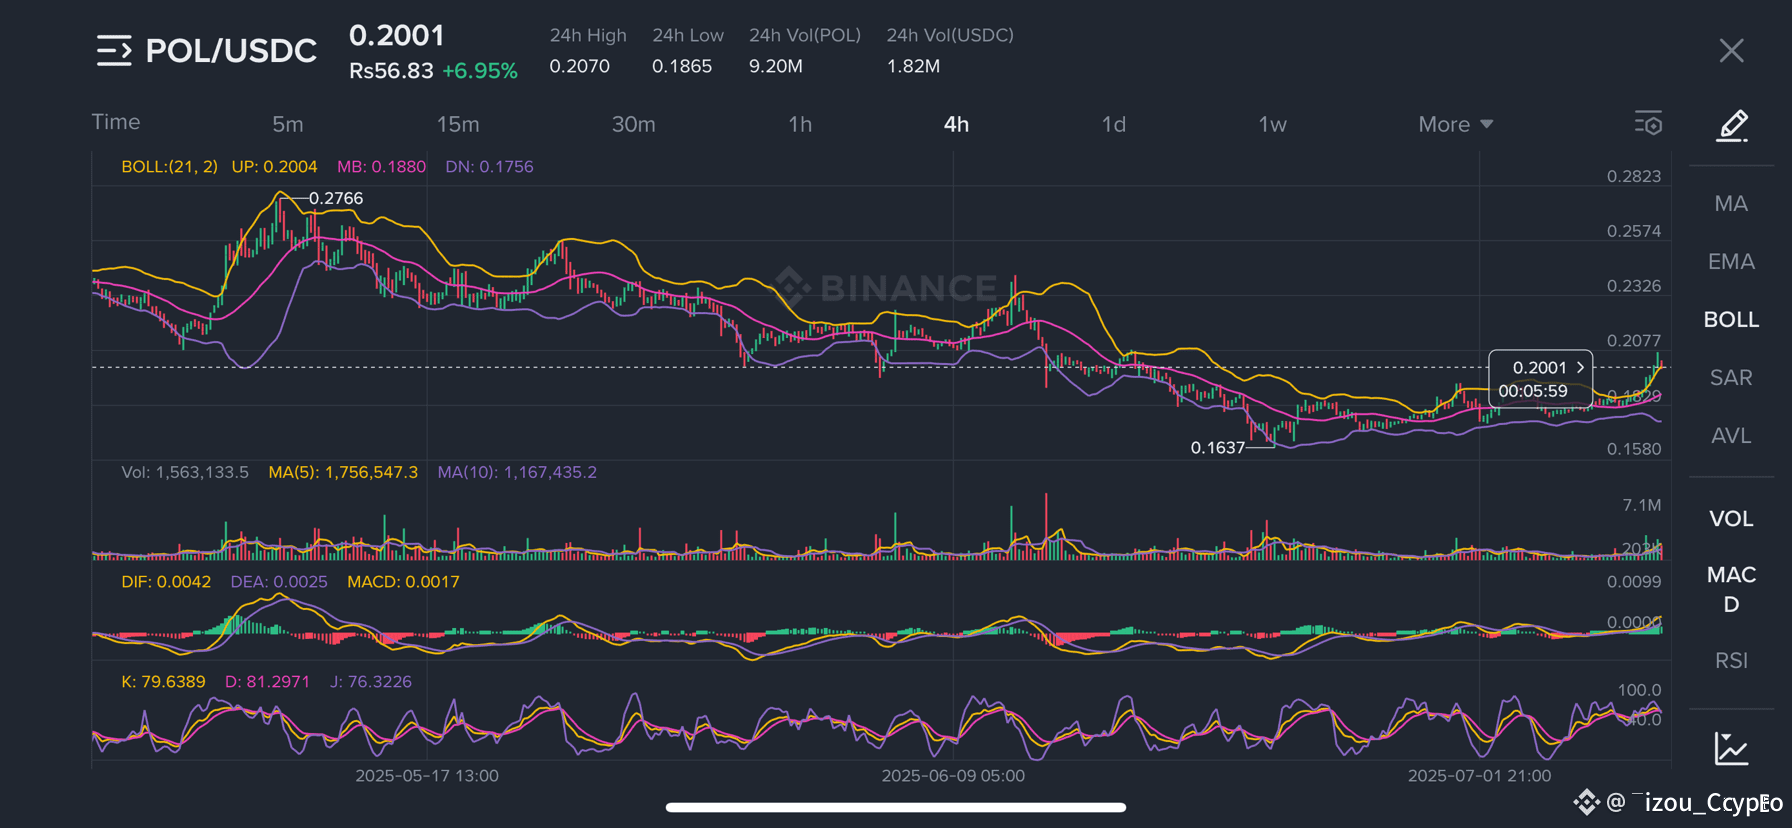Toggle the VOL sub-indicator
Viewport: 1792px width, 828px height.
tap(1731, 519)
